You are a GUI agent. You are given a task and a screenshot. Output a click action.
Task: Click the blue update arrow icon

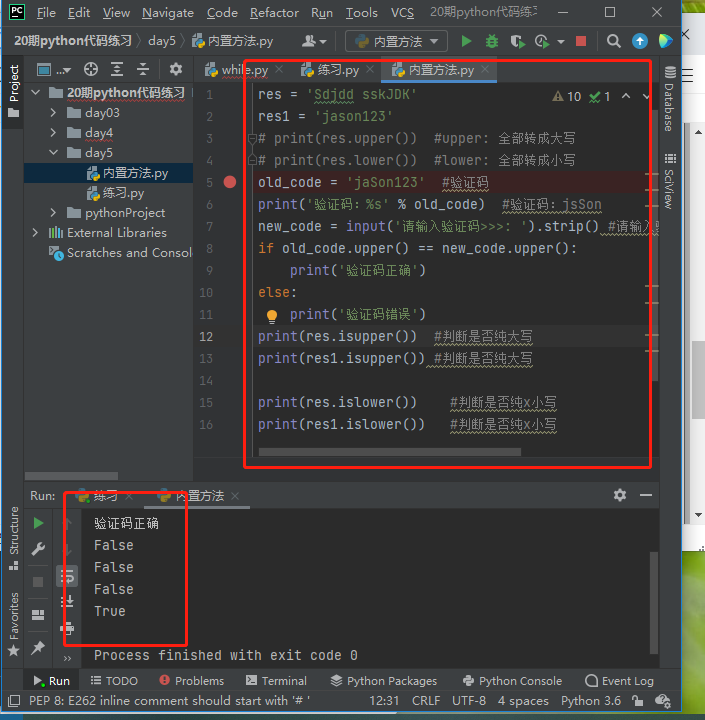click(x=639, y=41)
